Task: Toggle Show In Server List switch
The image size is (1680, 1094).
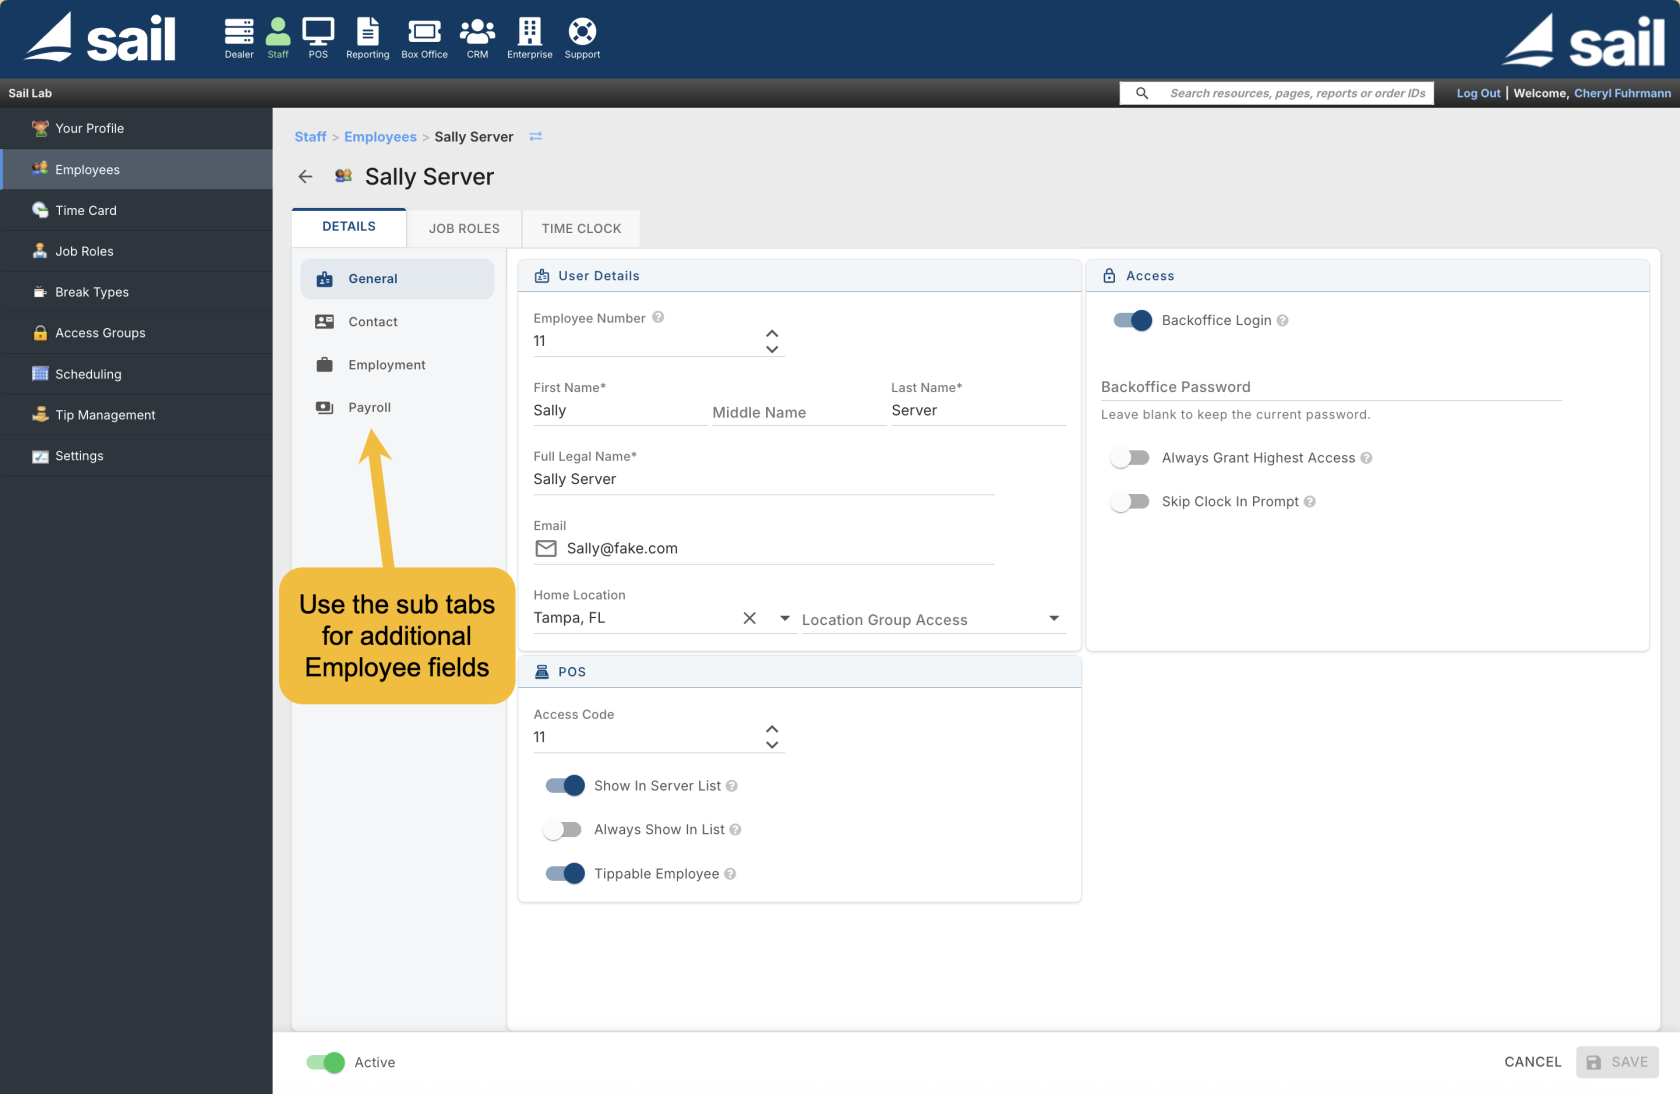Action: [565, 786]
